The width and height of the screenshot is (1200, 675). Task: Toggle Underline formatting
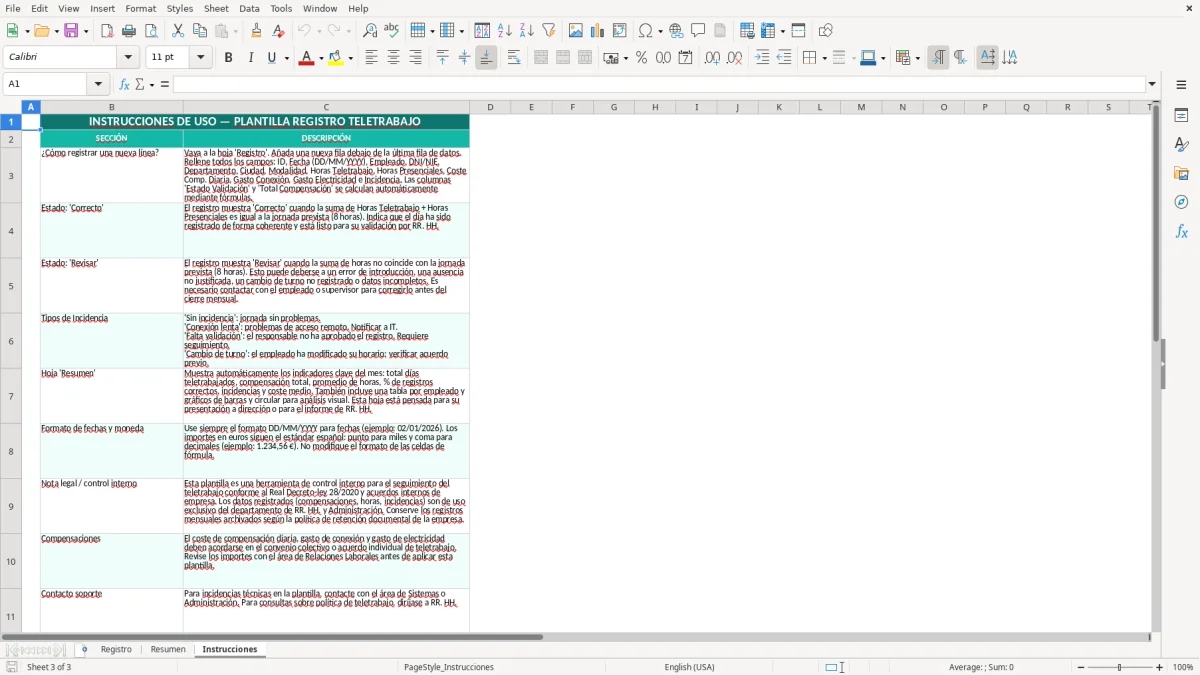[271, 58]
